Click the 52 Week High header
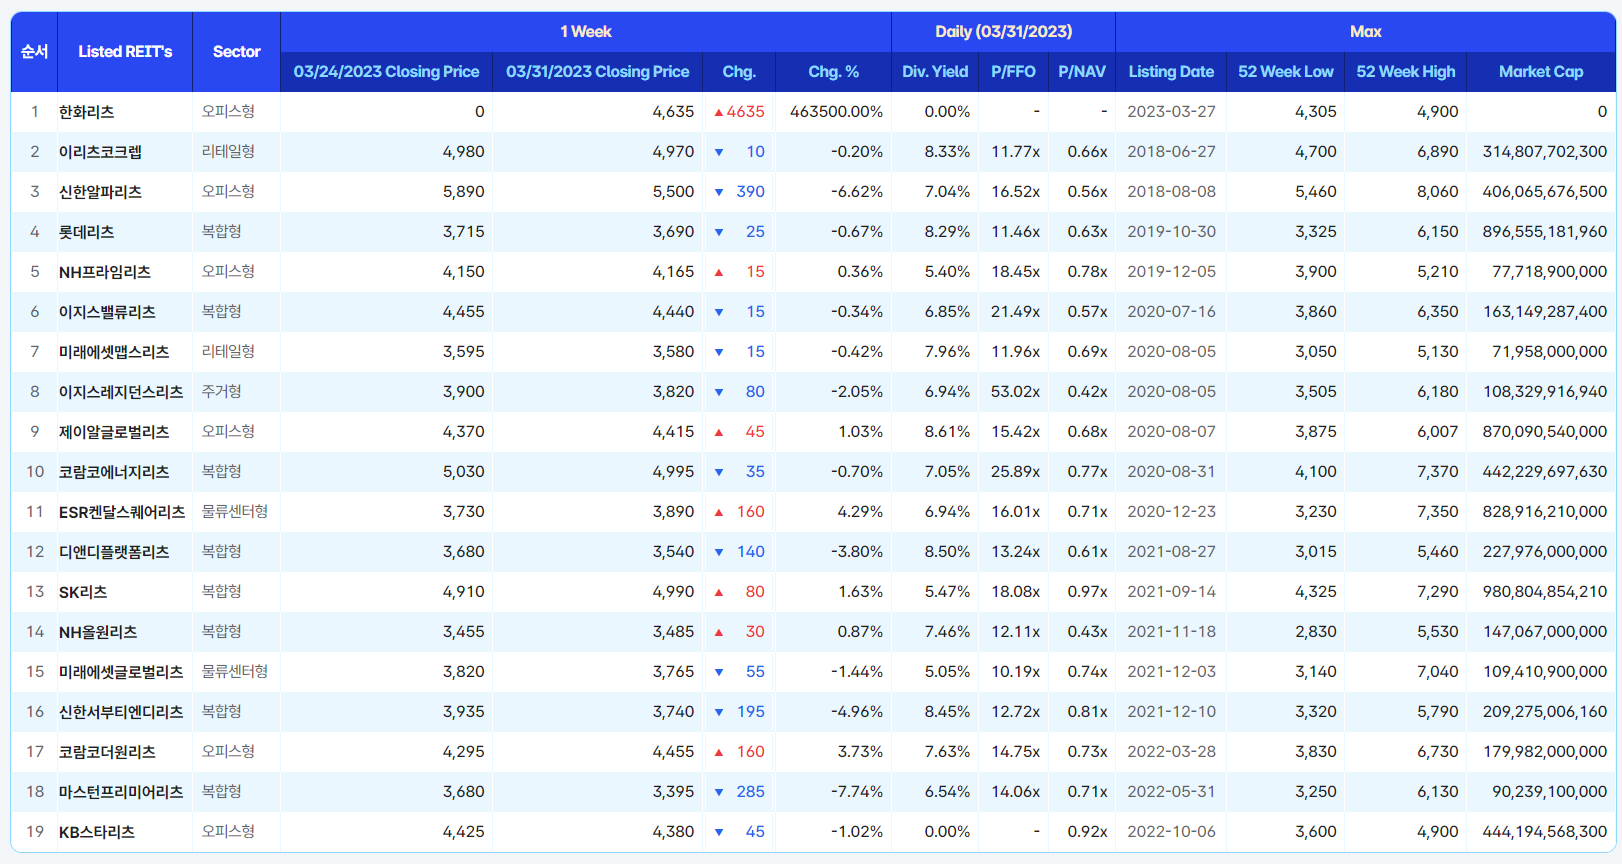The width and height of the screenshot is (1622, 864). pyautogui.click(x=1405, y=72)
